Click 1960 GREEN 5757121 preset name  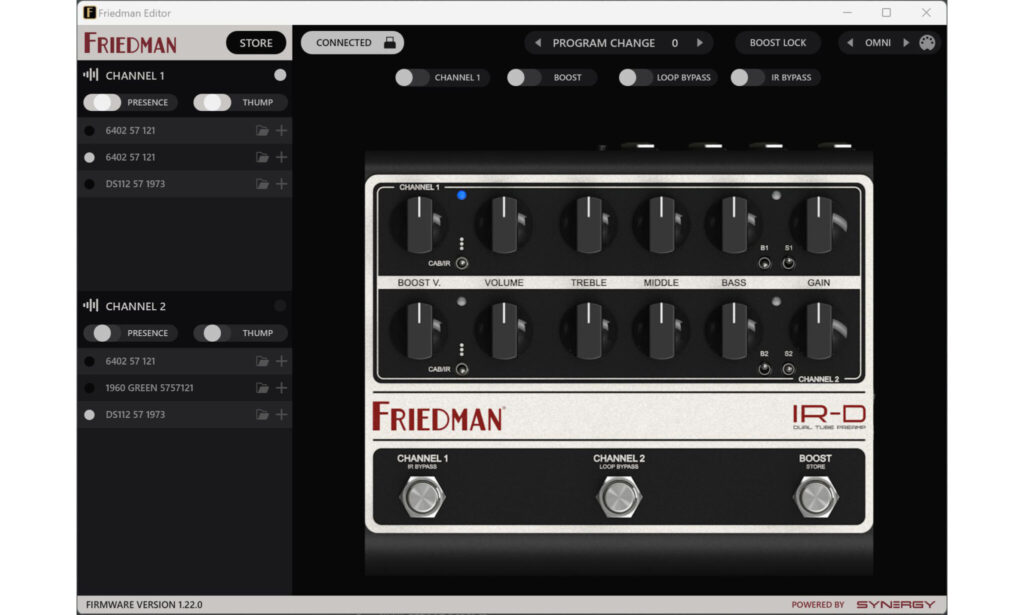pyautogui.click(x=150, y=388)
